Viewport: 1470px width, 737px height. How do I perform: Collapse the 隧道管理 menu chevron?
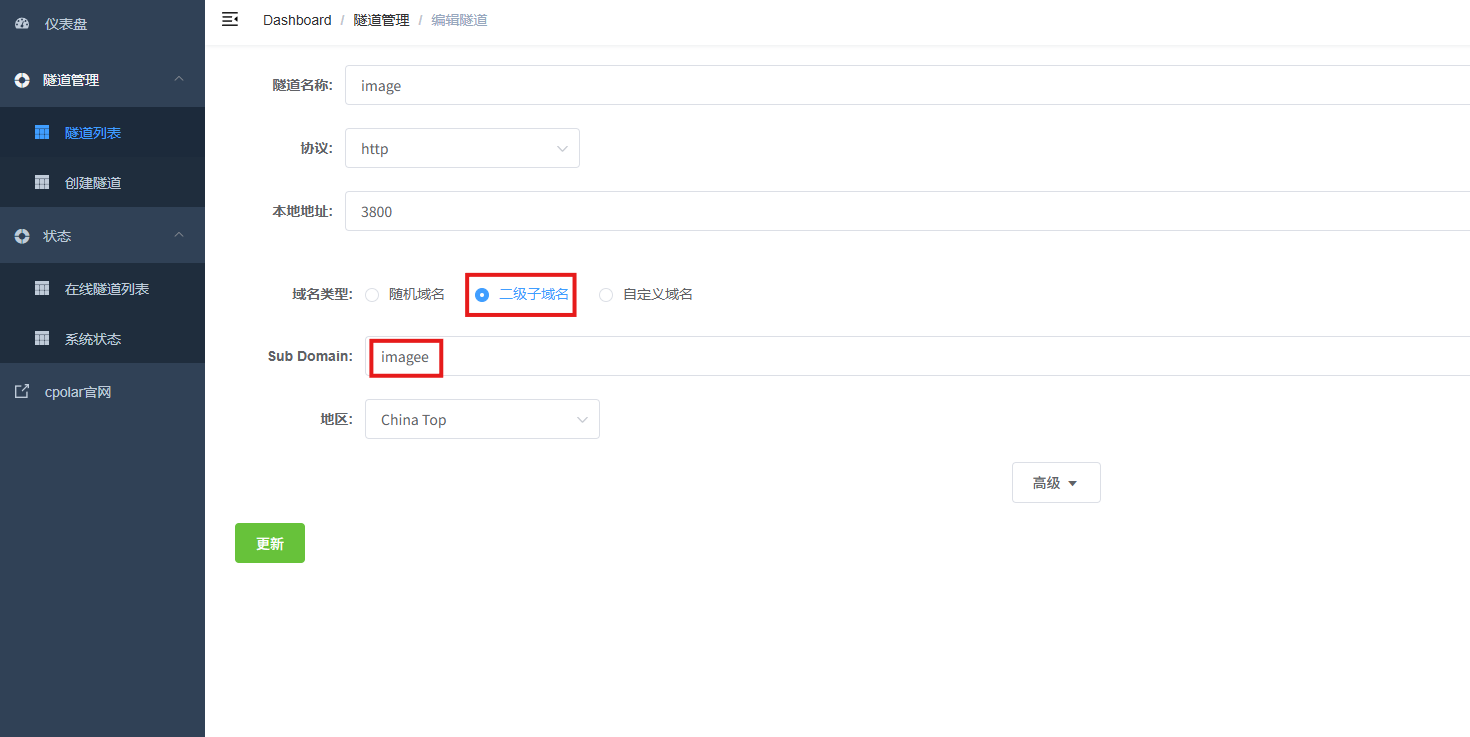pos(179,79)
